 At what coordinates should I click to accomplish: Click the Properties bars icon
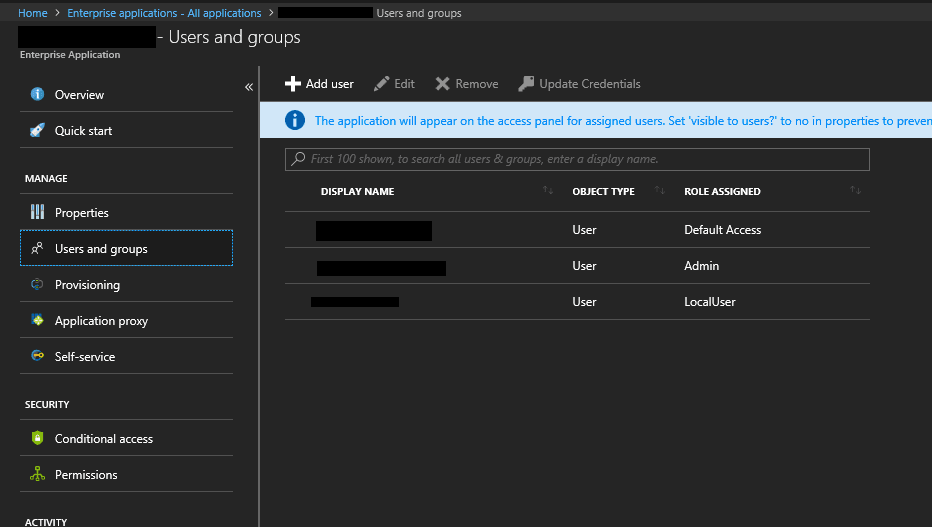tap(38, 213)
